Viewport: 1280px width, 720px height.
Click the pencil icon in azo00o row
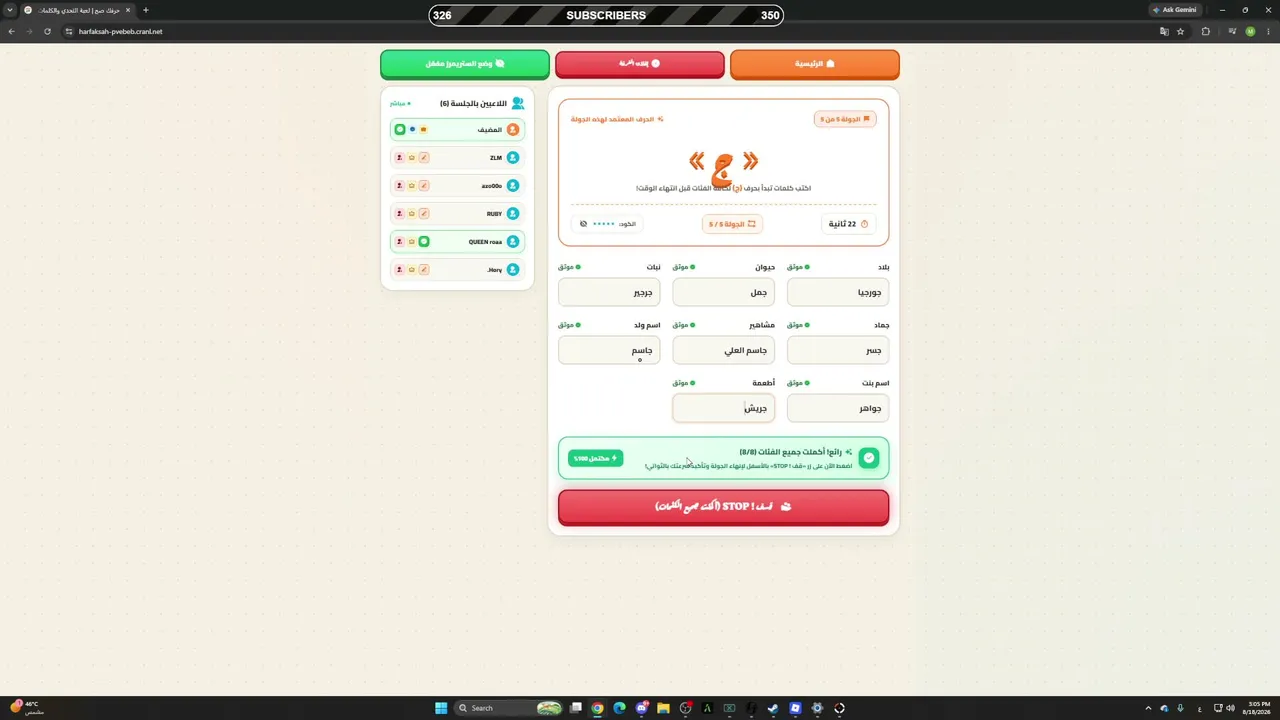[x=424, y=186]
